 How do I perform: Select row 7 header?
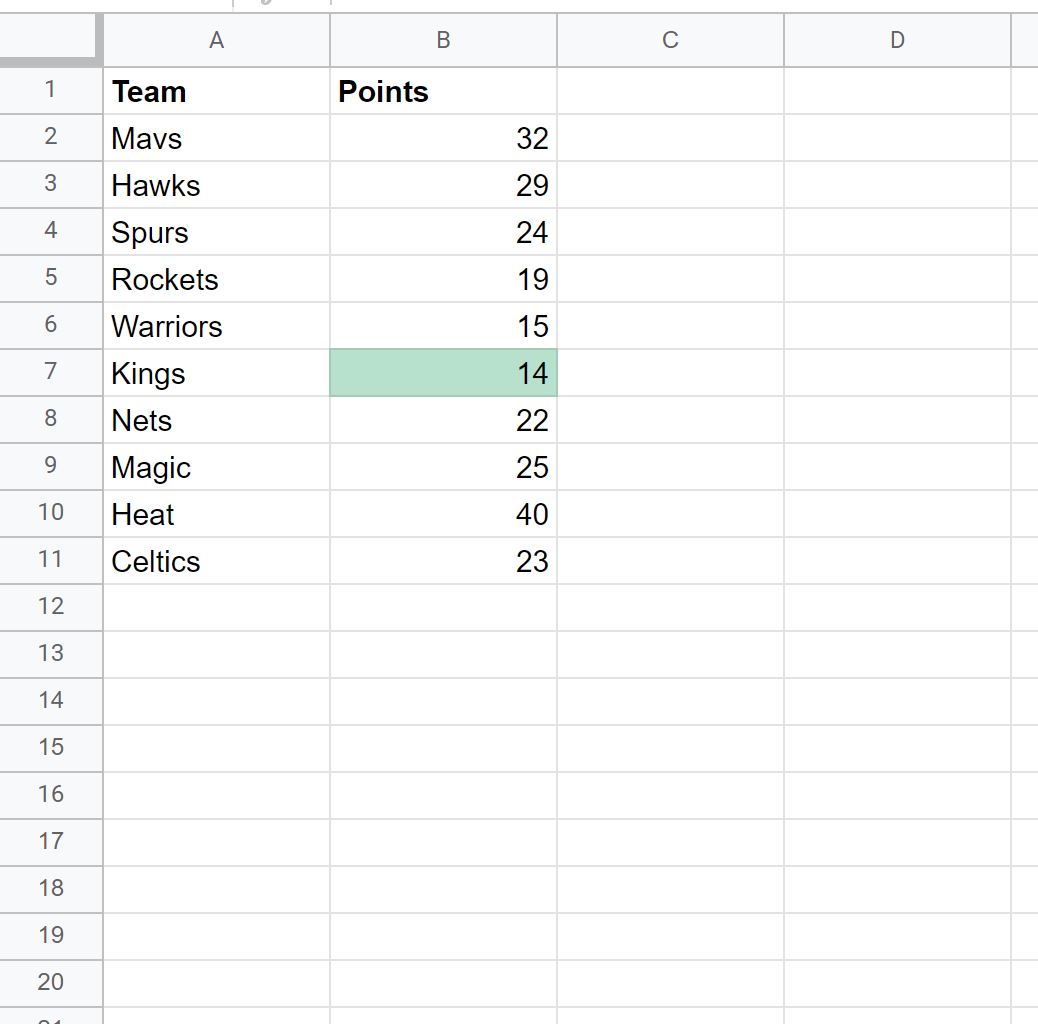(51, 373)
